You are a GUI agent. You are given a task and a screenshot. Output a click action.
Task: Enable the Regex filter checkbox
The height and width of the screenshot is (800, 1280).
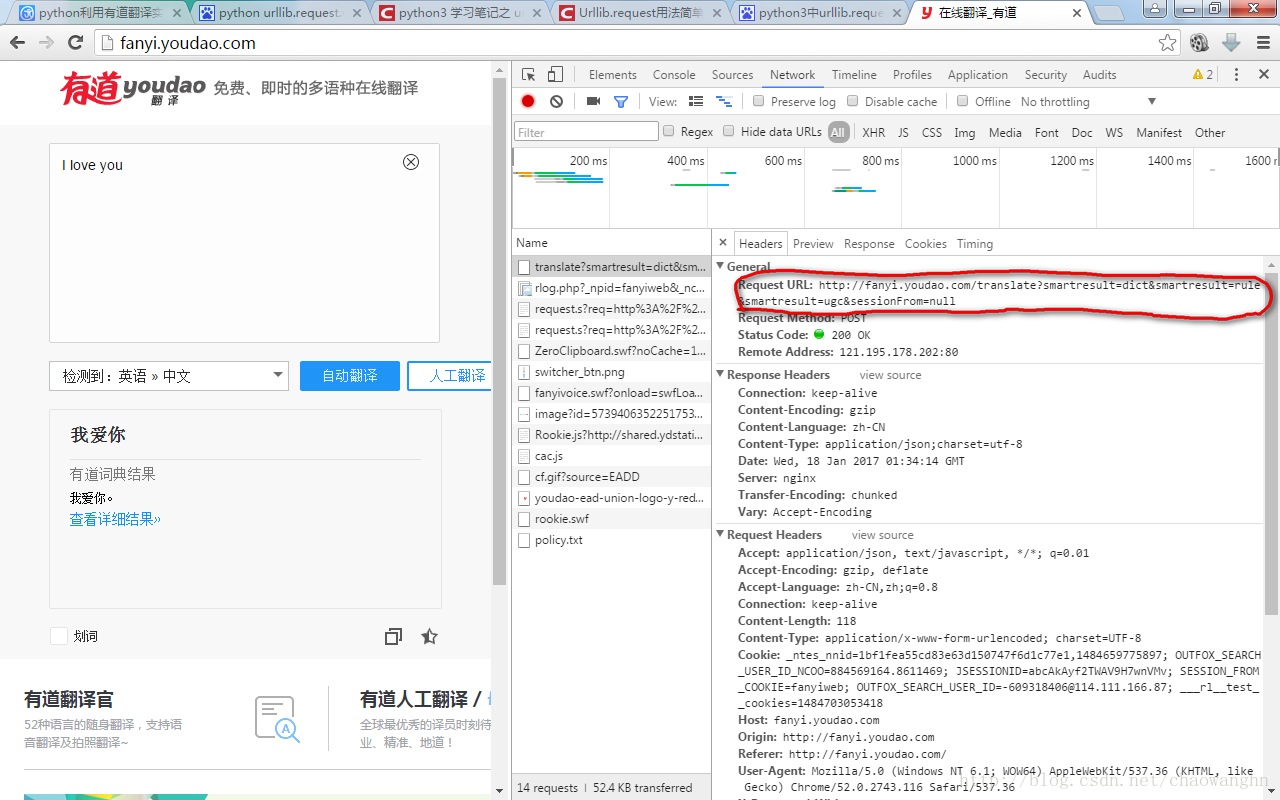669,131
